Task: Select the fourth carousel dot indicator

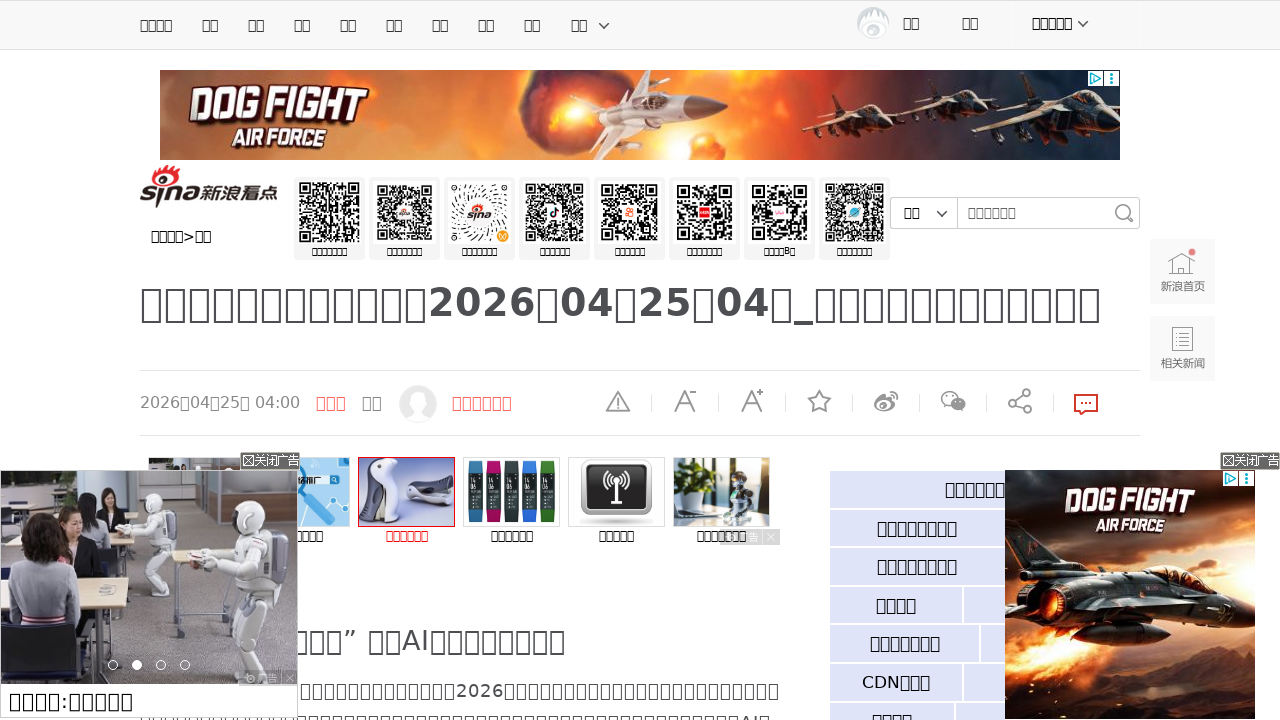Action: (185, 665)
